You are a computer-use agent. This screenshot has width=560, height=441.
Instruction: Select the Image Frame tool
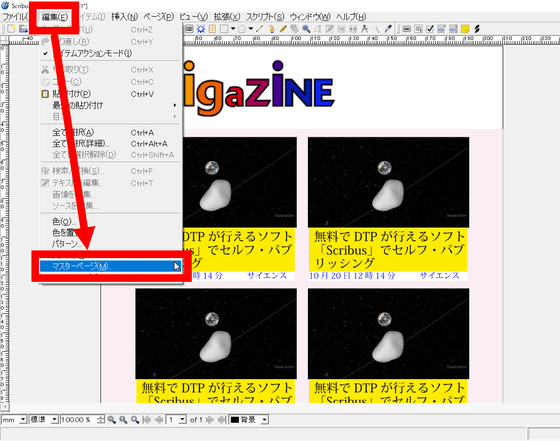189,29
